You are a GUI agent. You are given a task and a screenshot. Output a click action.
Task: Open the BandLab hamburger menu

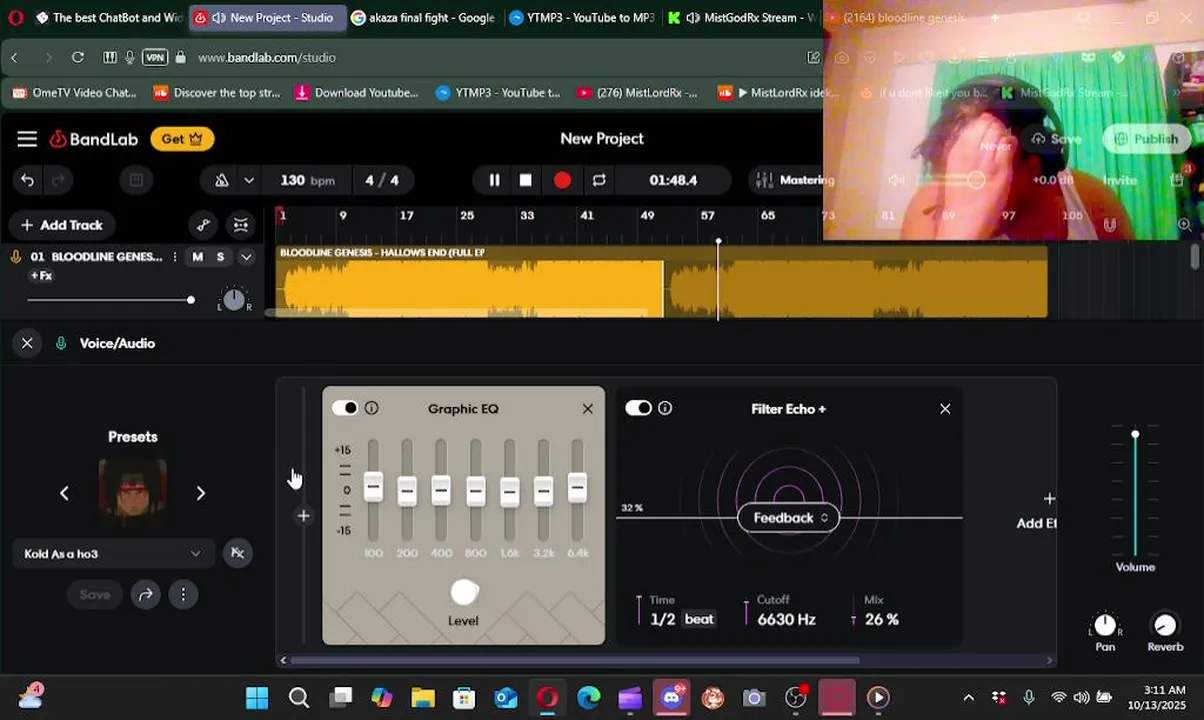(27, 139)
